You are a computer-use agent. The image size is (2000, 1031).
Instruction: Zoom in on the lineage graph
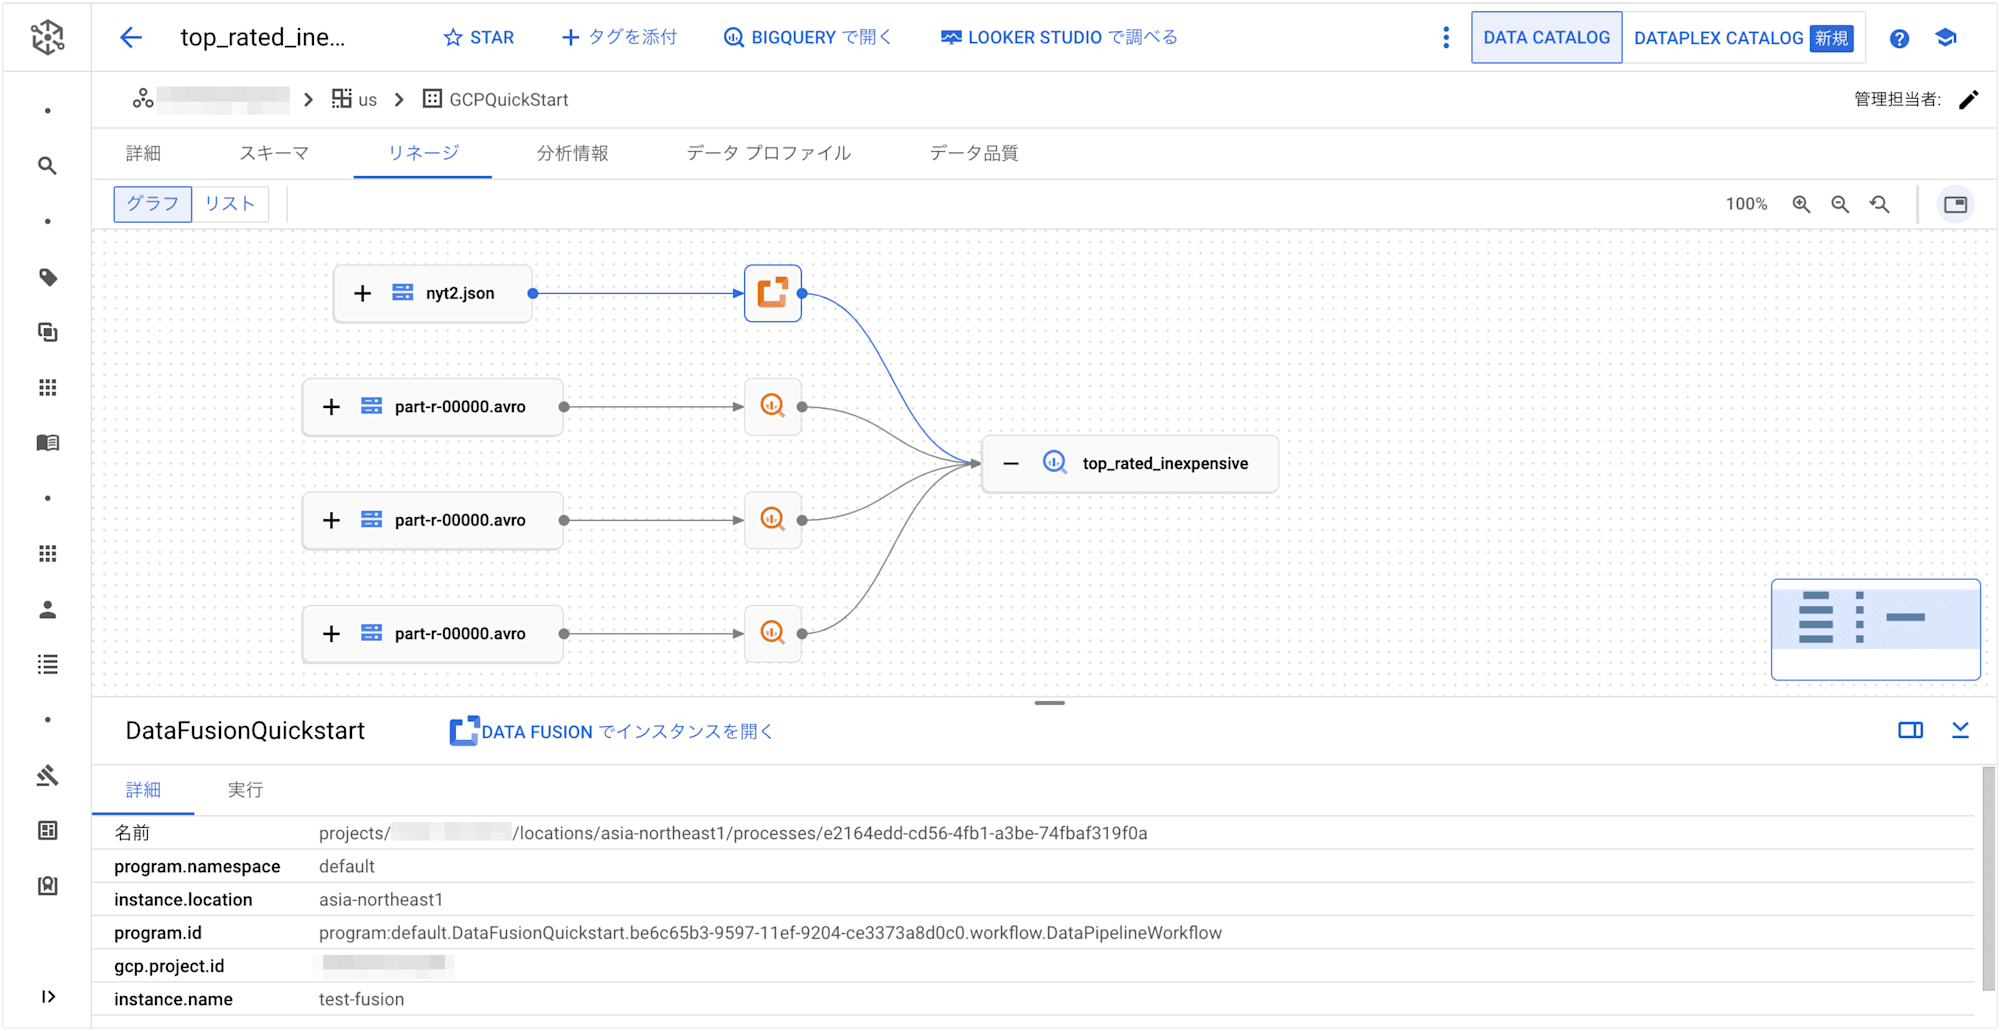tap(1801, 204)
